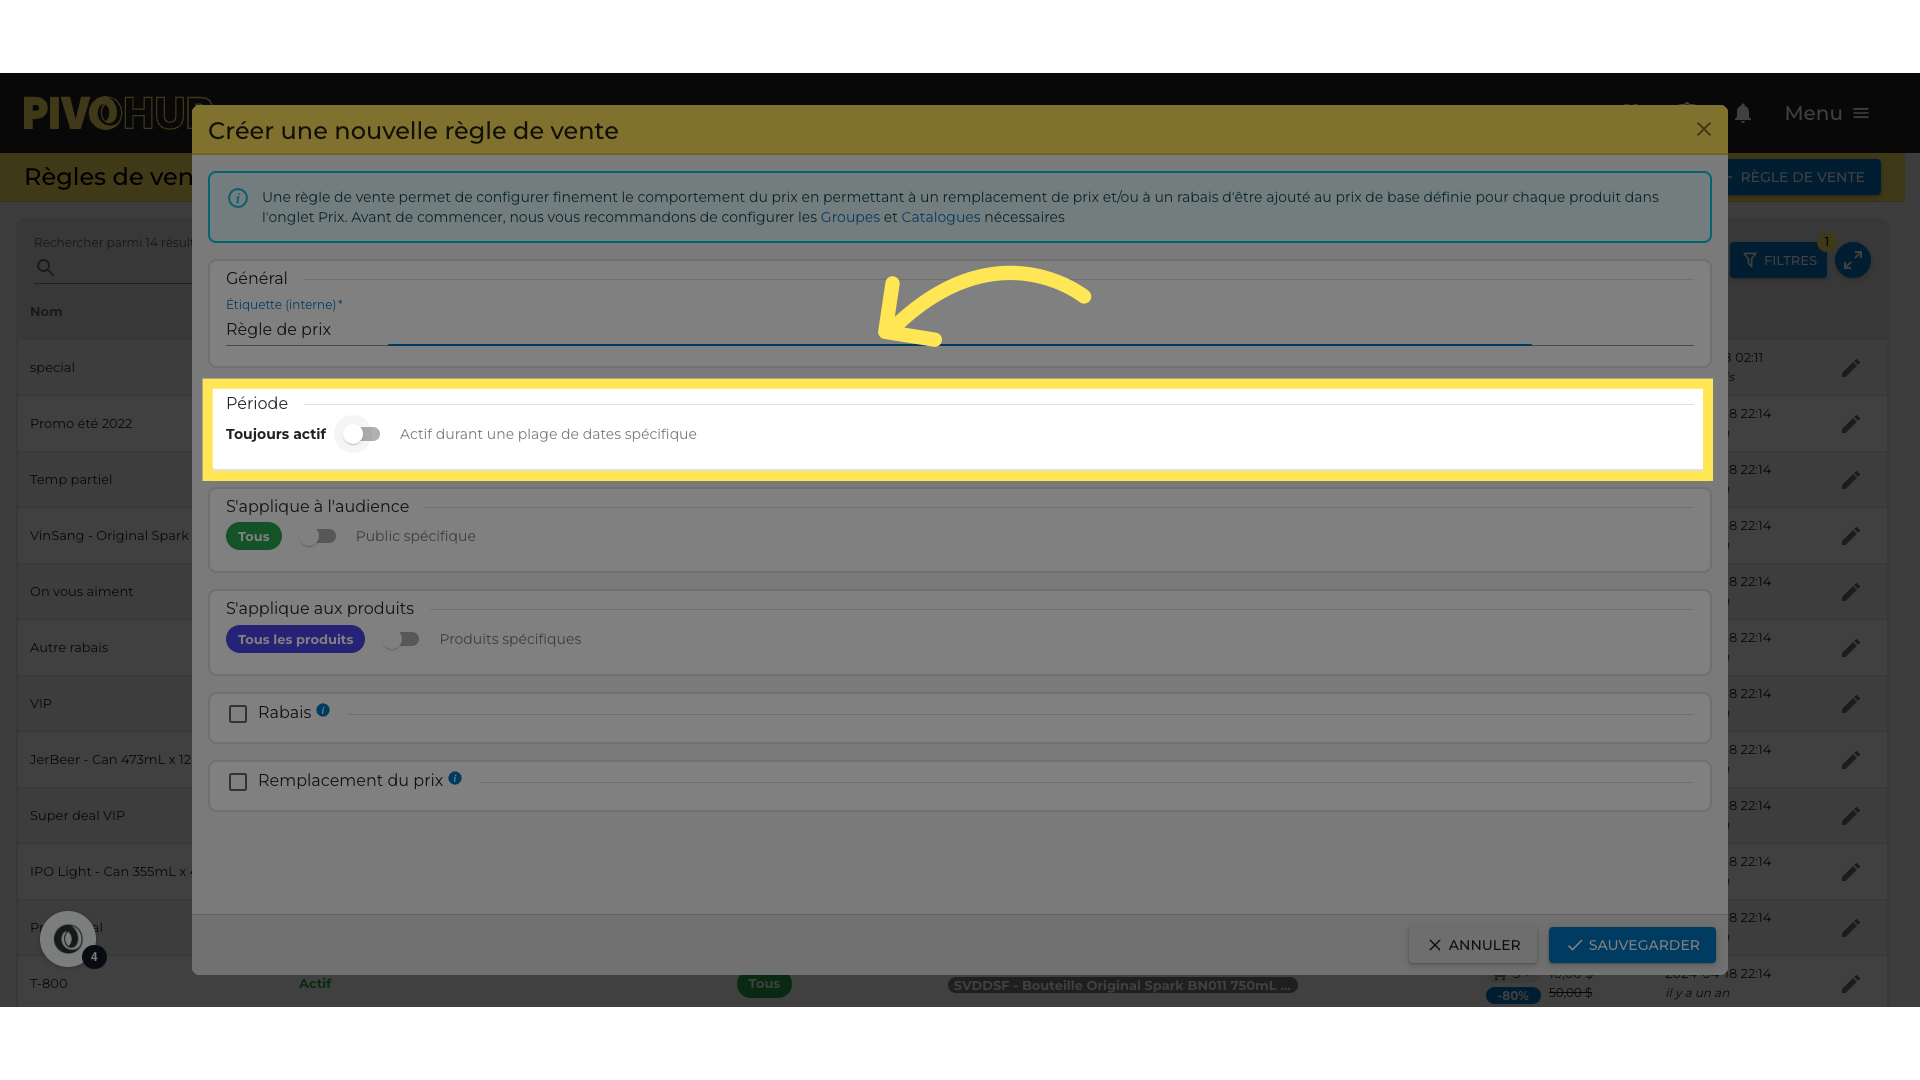Open the main Menu
Viewport: 1920px width, 1080px height.
(x=1826, y=113)
